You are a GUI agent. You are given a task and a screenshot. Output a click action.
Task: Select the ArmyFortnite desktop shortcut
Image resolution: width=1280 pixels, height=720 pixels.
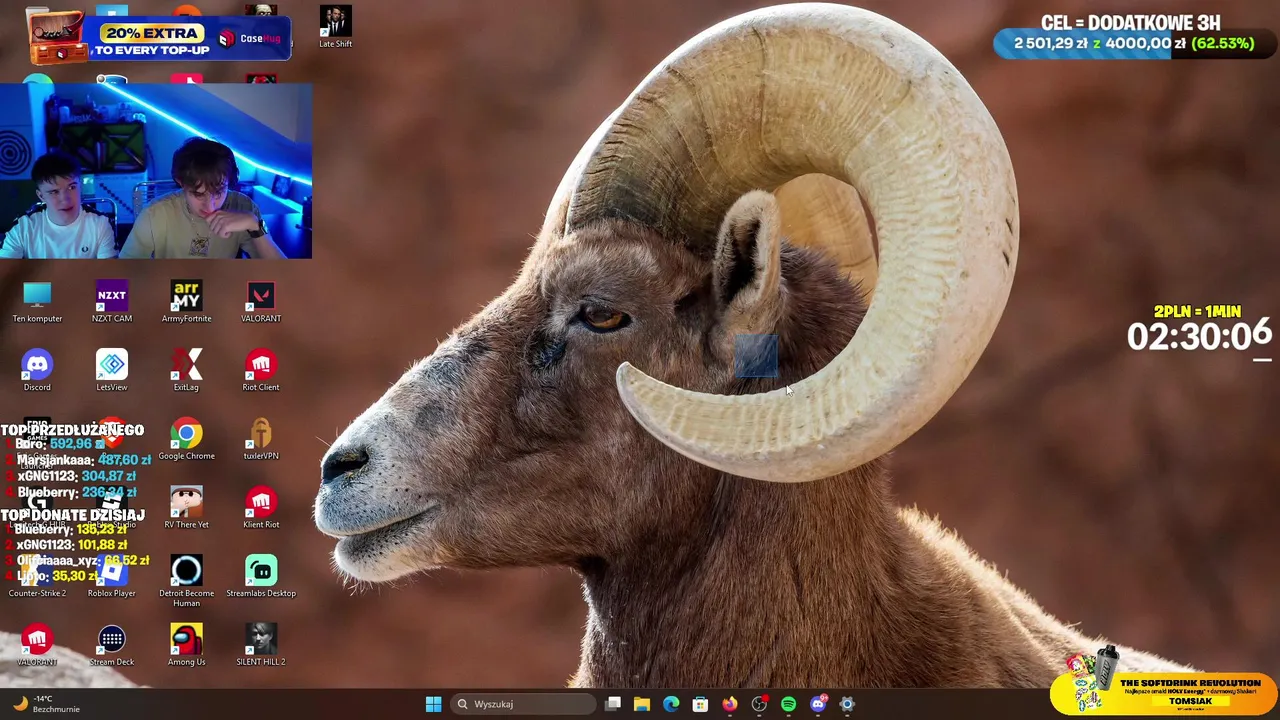tap(186, 302)
